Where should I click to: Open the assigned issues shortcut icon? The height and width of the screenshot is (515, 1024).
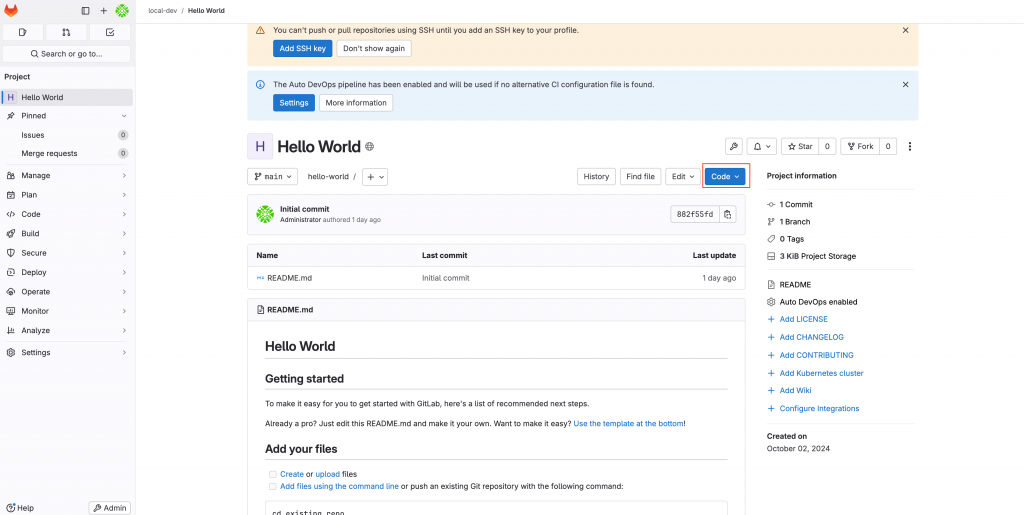tap(23, 32)
